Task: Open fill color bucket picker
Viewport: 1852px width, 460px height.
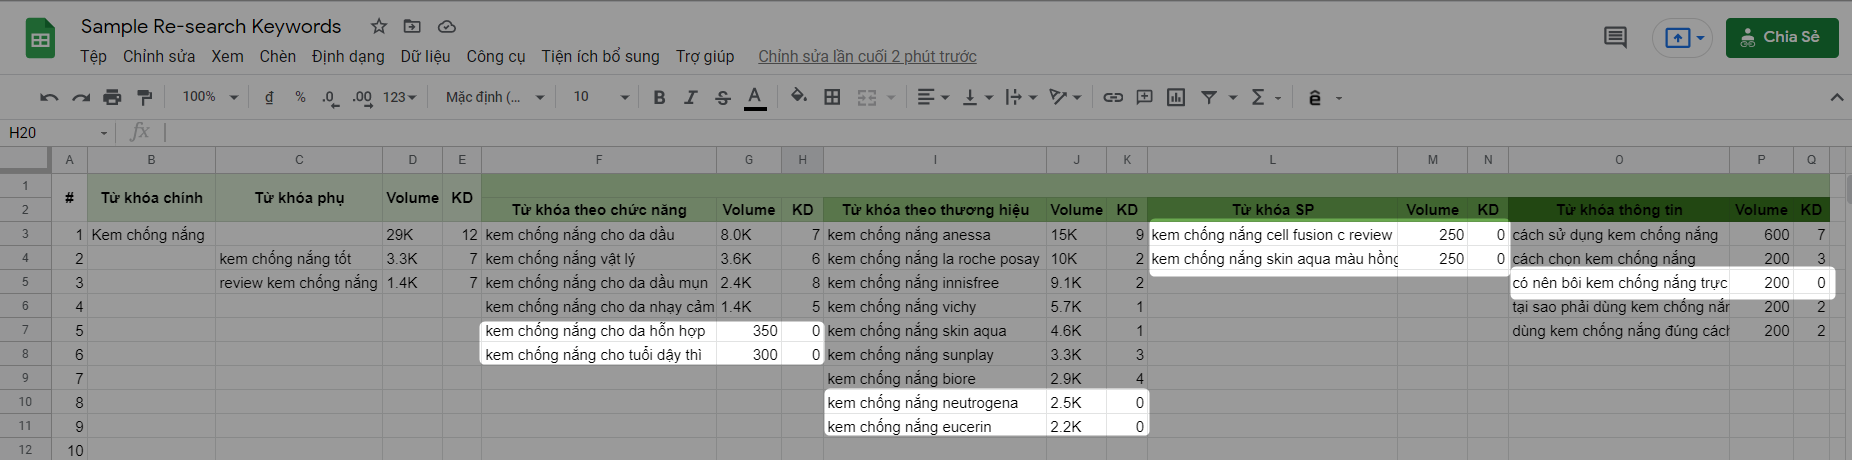Action: click(799, 96)
